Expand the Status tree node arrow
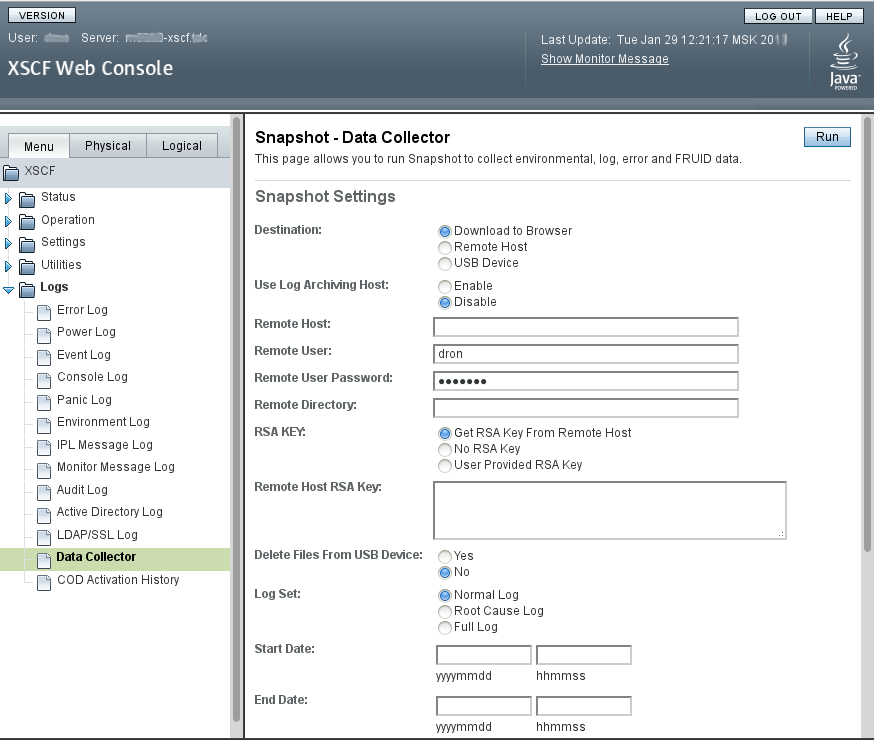 click(x=8, y=198)
